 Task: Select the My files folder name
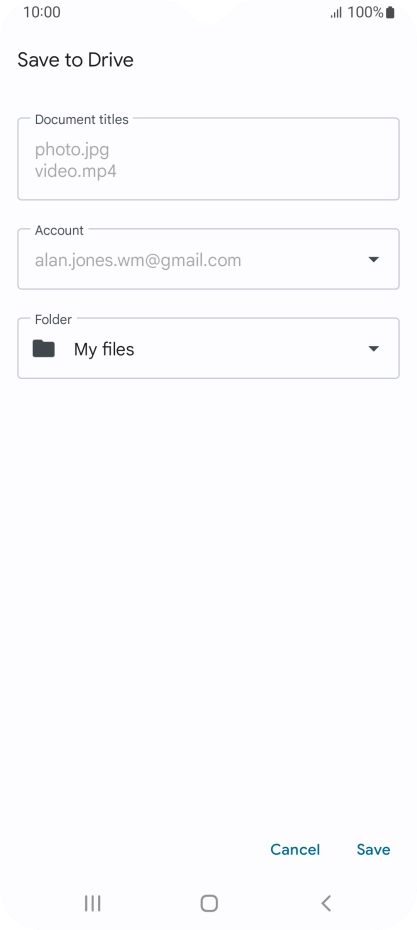point(104,349)
